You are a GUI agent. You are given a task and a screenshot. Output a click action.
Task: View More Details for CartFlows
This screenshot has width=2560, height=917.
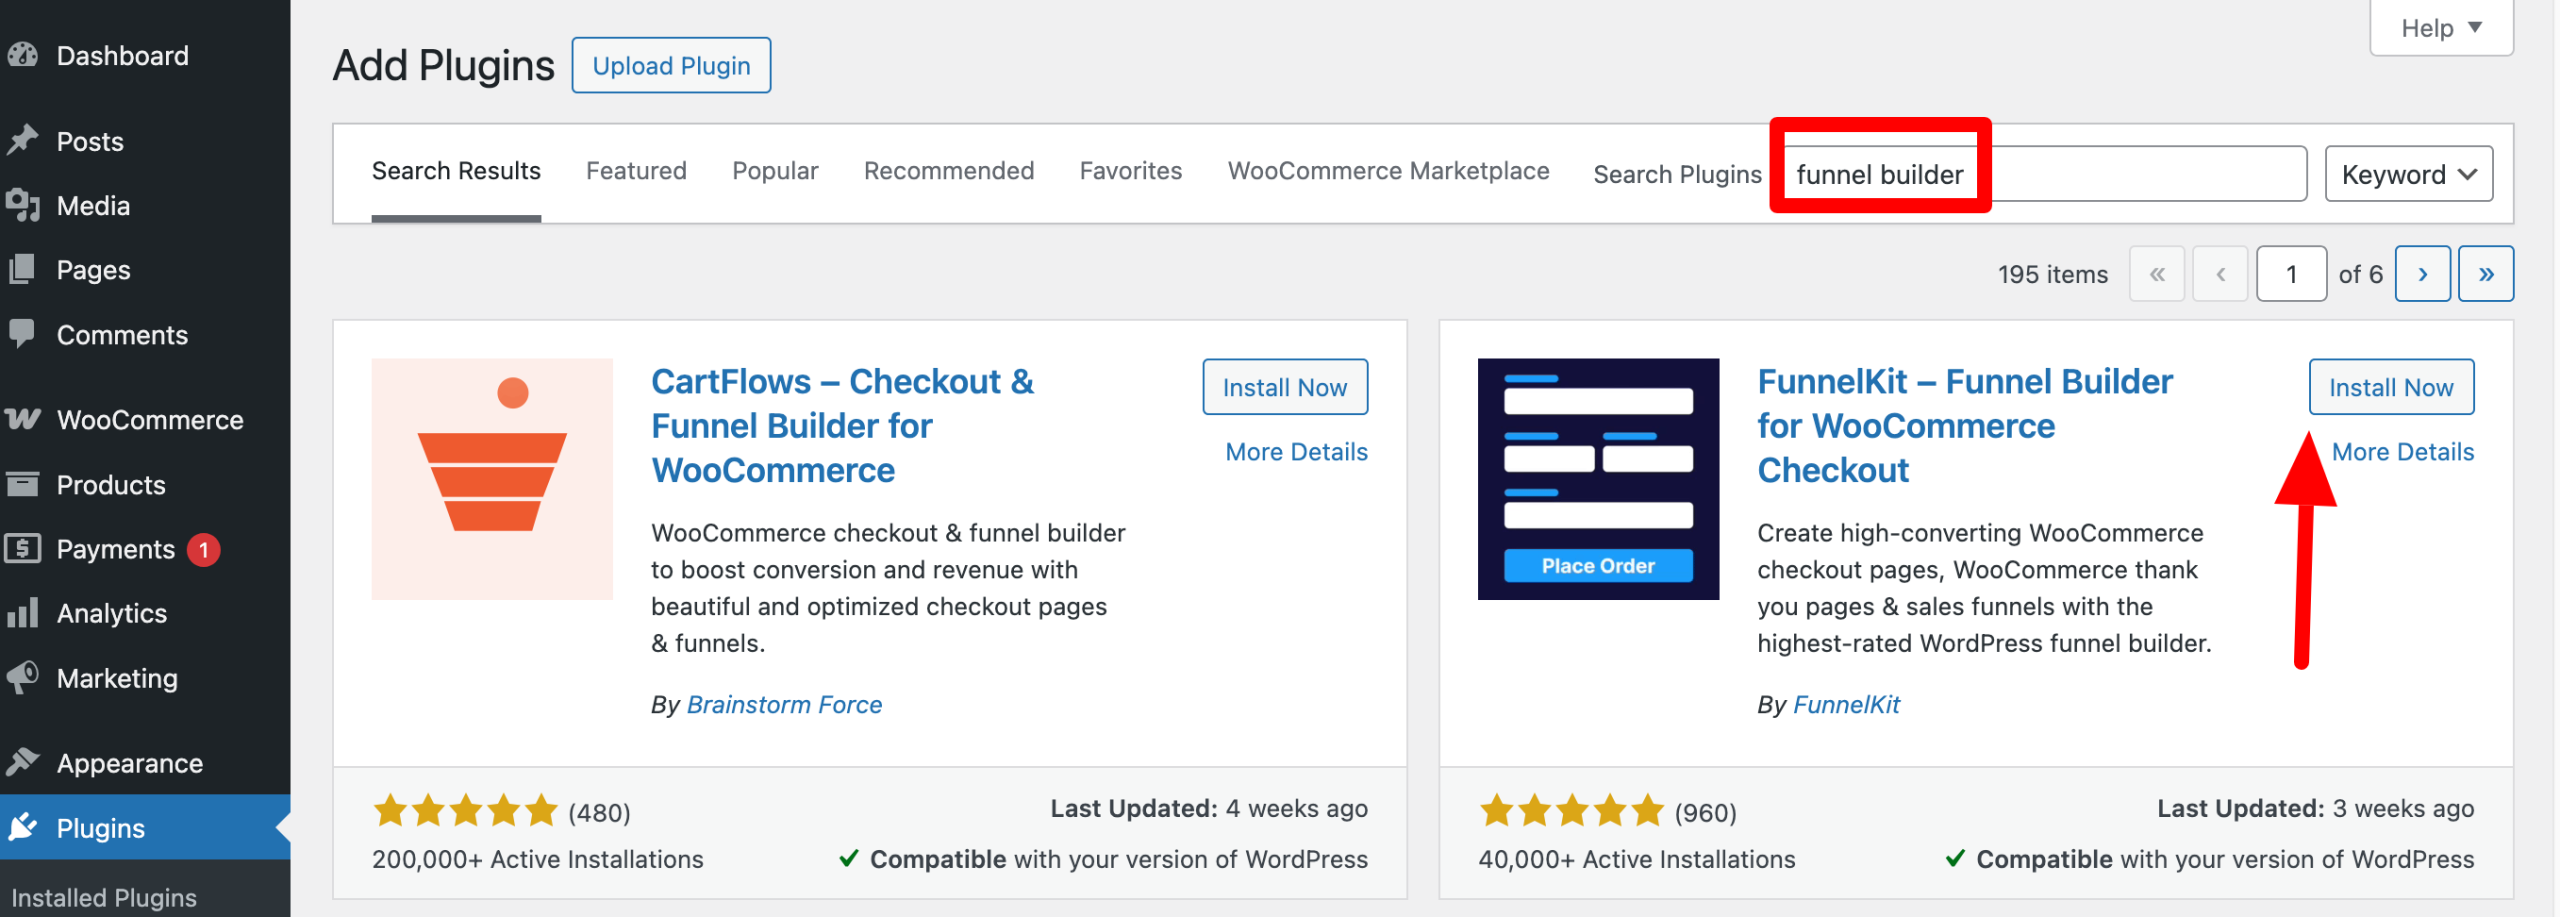1296,452
